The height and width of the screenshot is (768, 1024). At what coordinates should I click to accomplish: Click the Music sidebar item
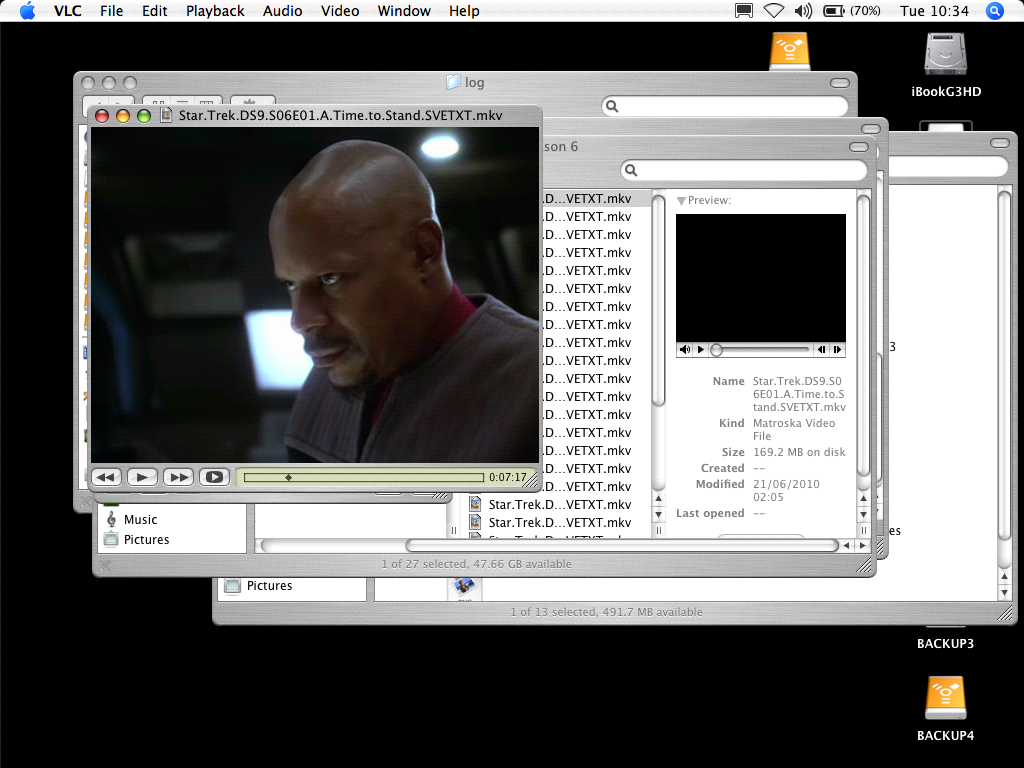click(140, 520)
